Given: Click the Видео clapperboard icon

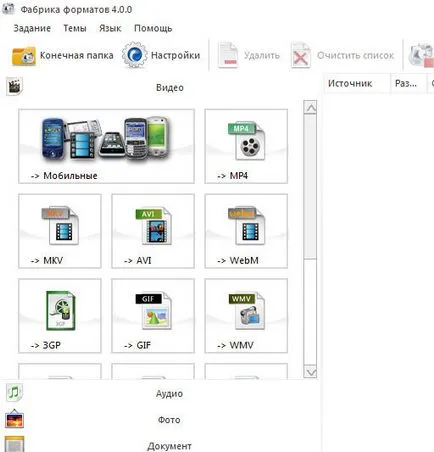Looking at the screenshot, I should click(14, 87).
